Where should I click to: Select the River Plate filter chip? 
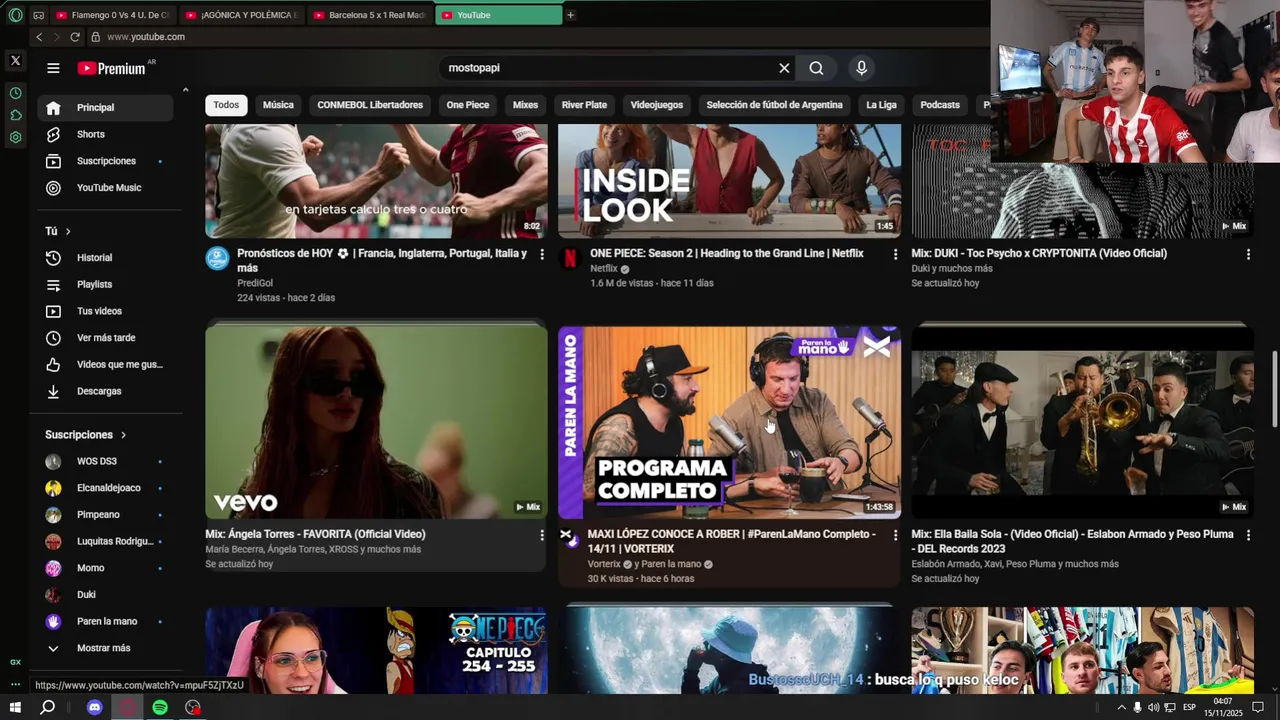[584, 105]
